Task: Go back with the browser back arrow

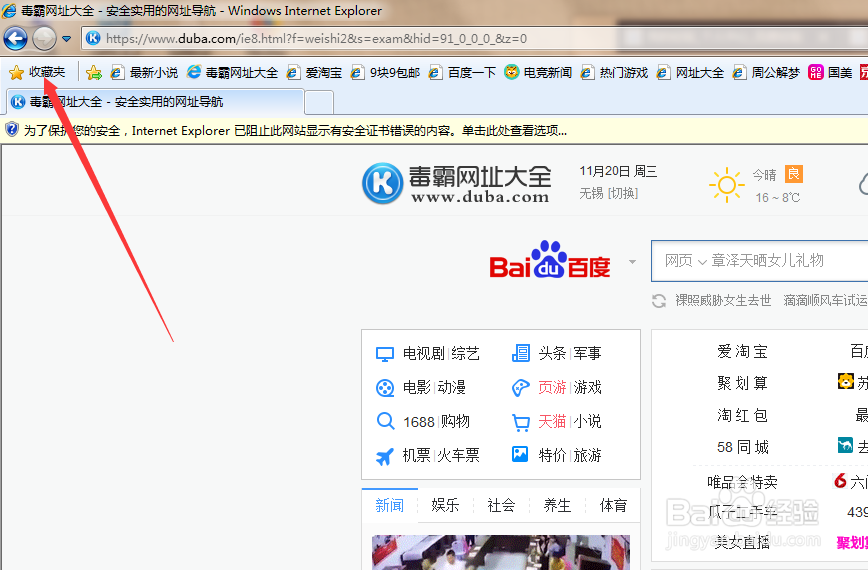Action: point(15,39)
